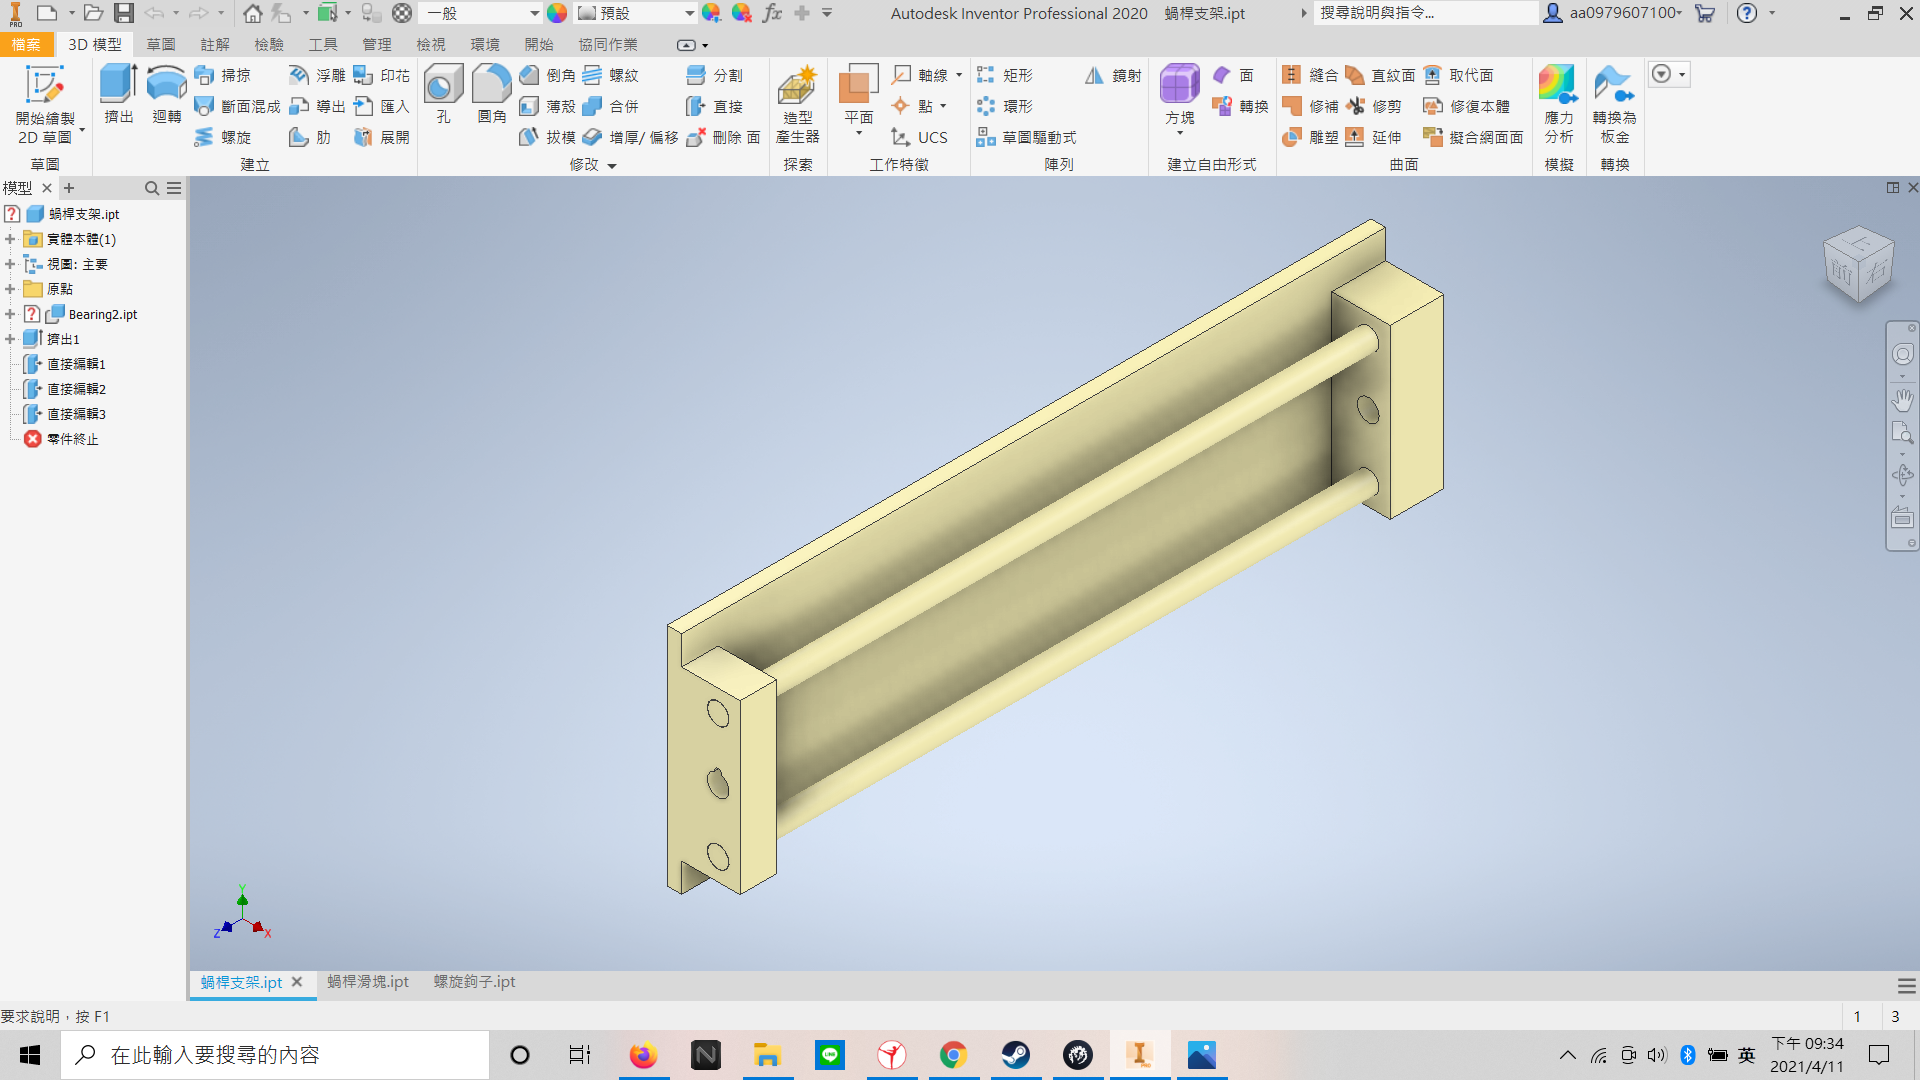Open the 蝸桿滑塊.ipt document tab

(x=368, y=982)
